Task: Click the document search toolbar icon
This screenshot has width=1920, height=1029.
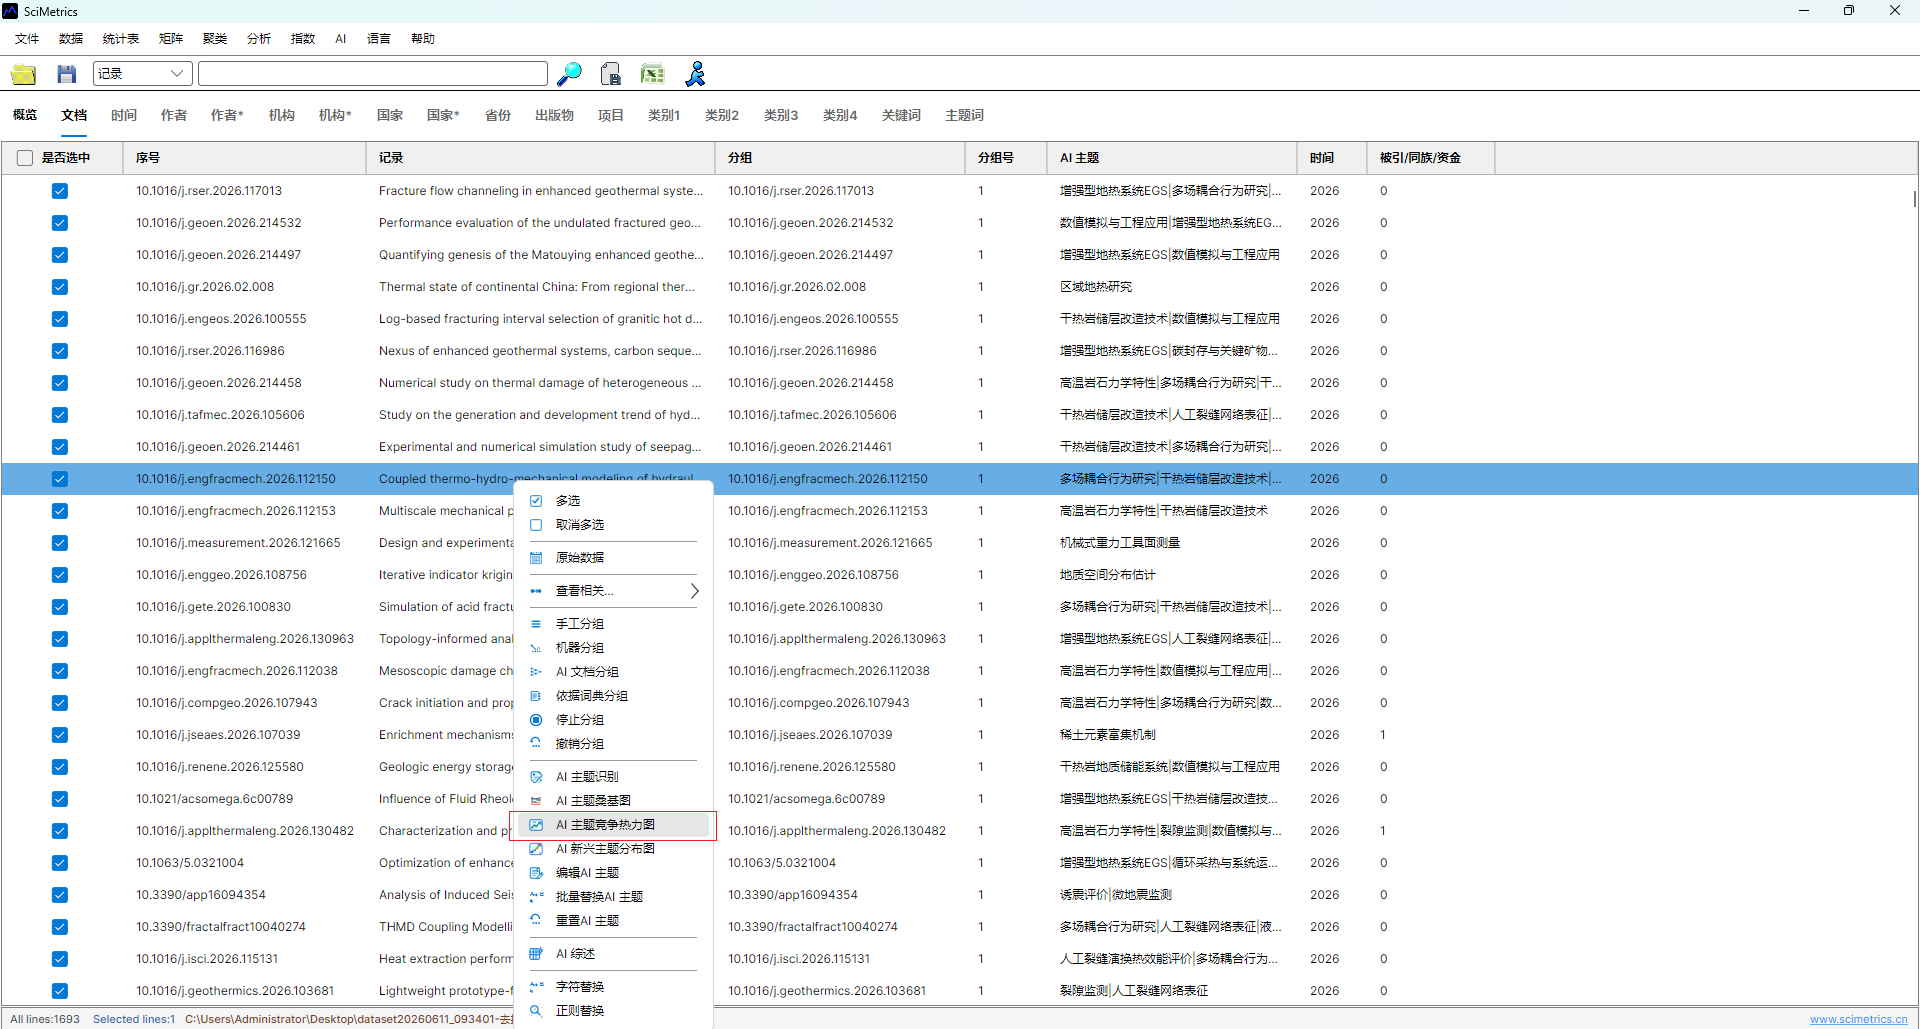Action: coord(611,74)
